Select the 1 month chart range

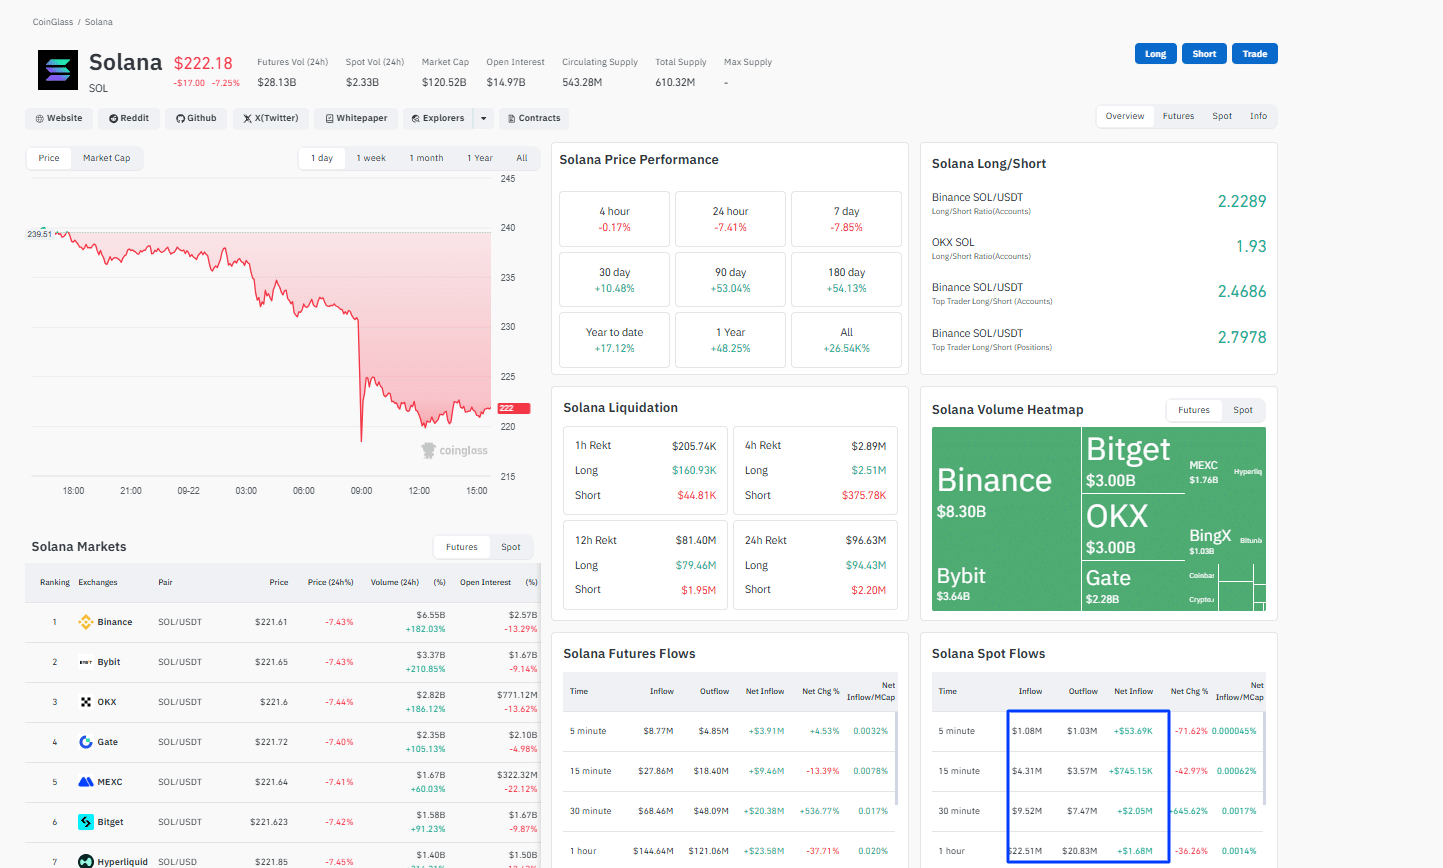[x=426, y=158]
